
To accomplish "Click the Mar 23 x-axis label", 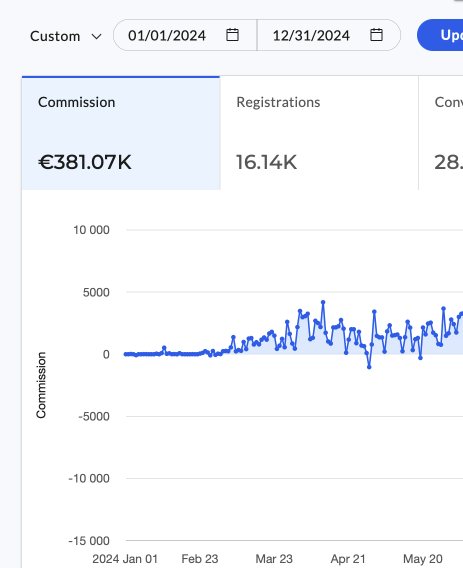I will click(x=274, y=559).
